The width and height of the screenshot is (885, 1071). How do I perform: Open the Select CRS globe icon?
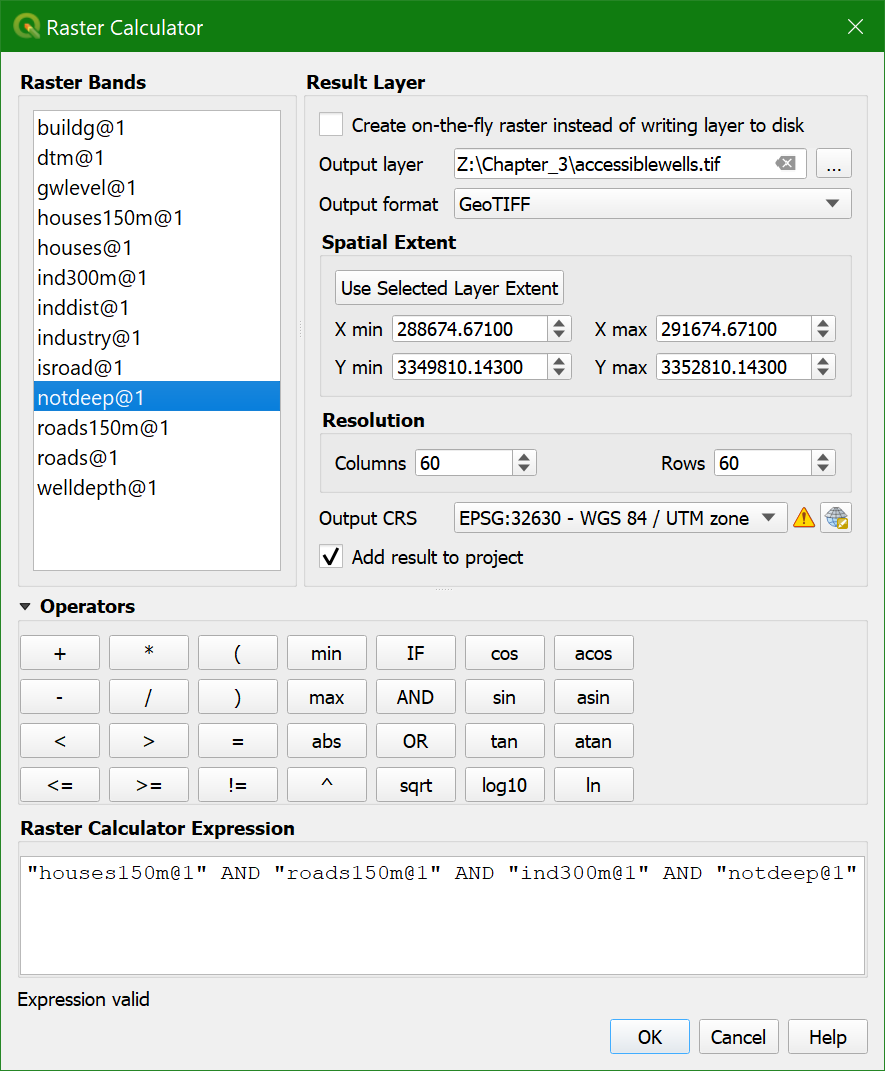click(836, 518)
